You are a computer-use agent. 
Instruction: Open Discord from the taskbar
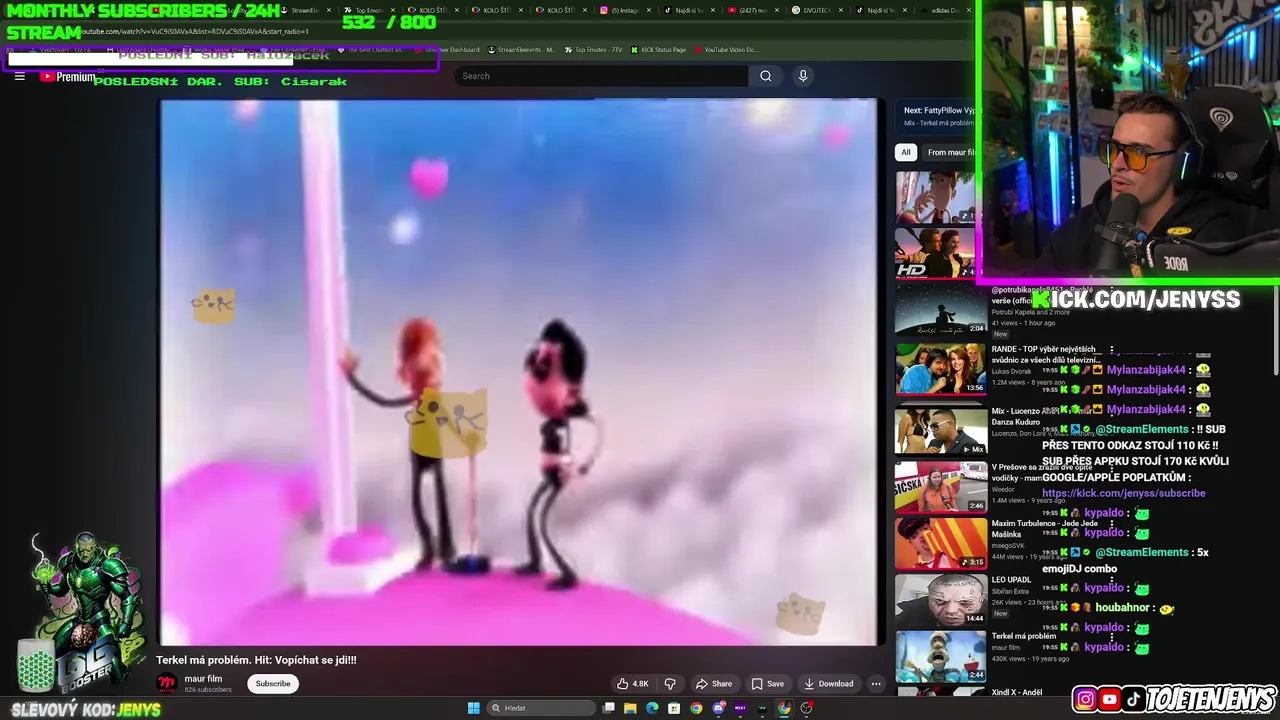coord(718,708)
